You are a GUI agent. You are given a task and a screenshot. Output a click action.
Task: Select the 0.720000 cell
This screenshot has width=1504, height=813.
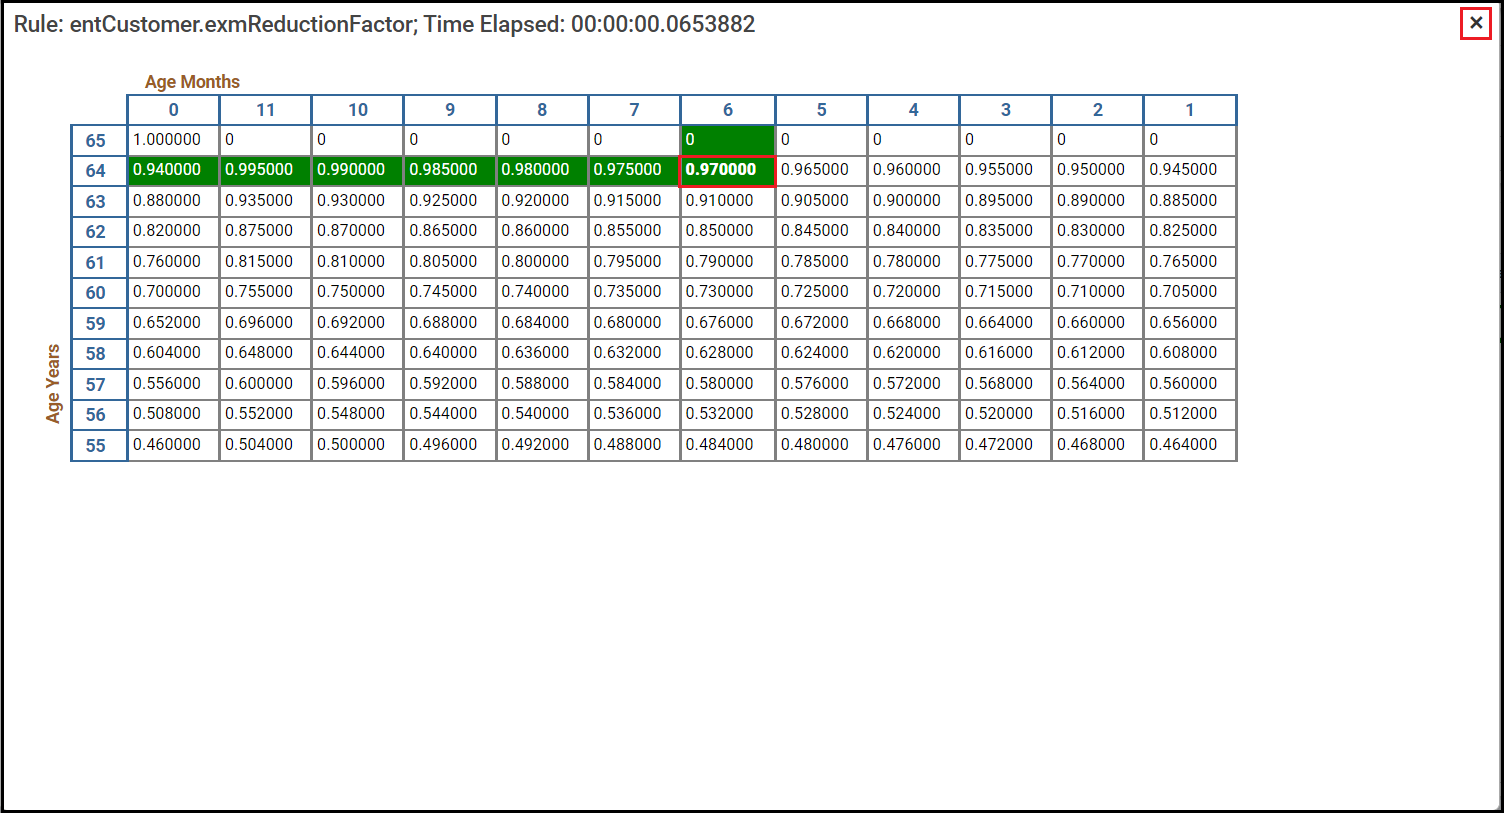tap(913, 292)
